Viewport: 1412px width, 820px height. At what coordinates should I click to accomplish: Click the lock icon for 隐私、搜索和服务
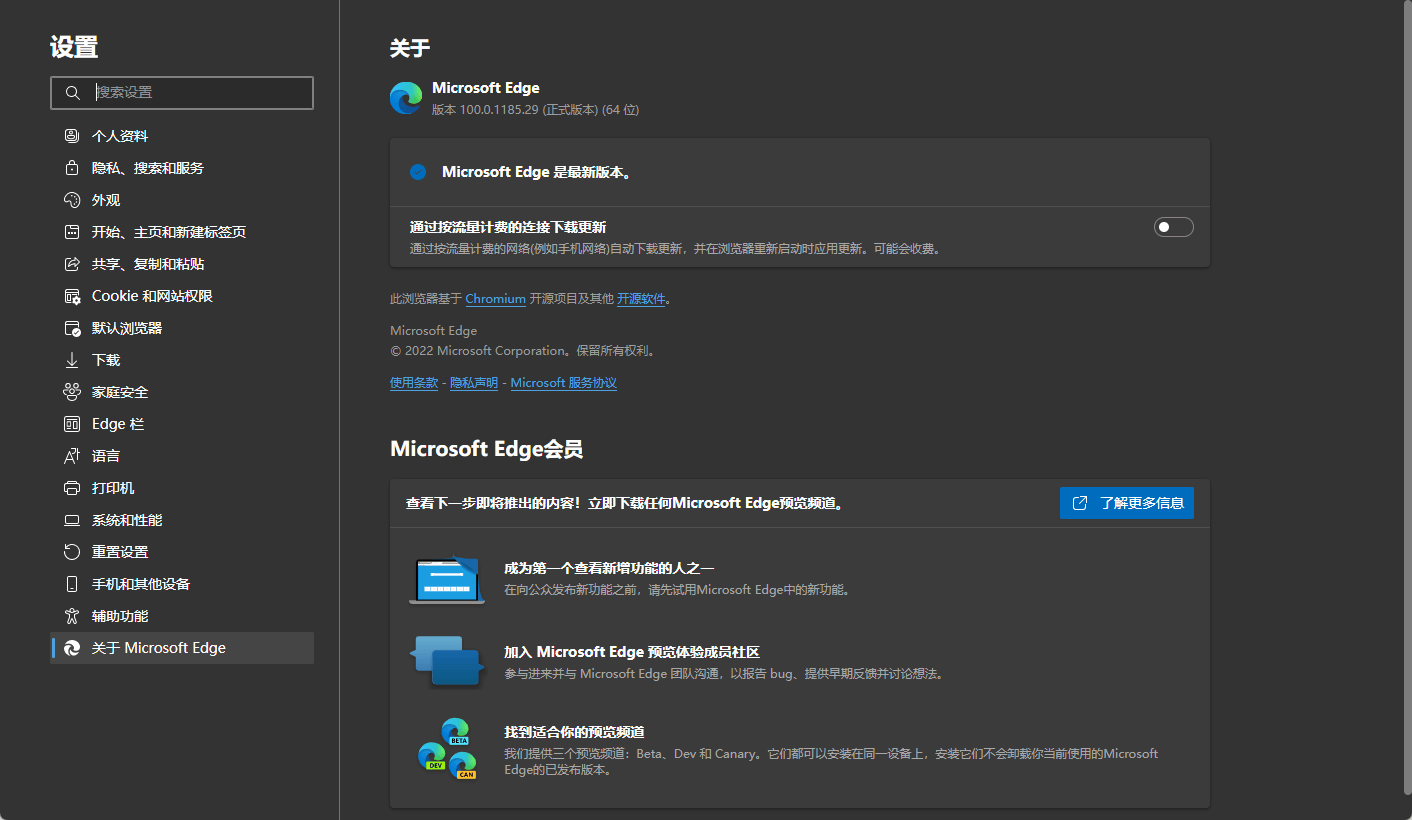(x=72, y=168)
